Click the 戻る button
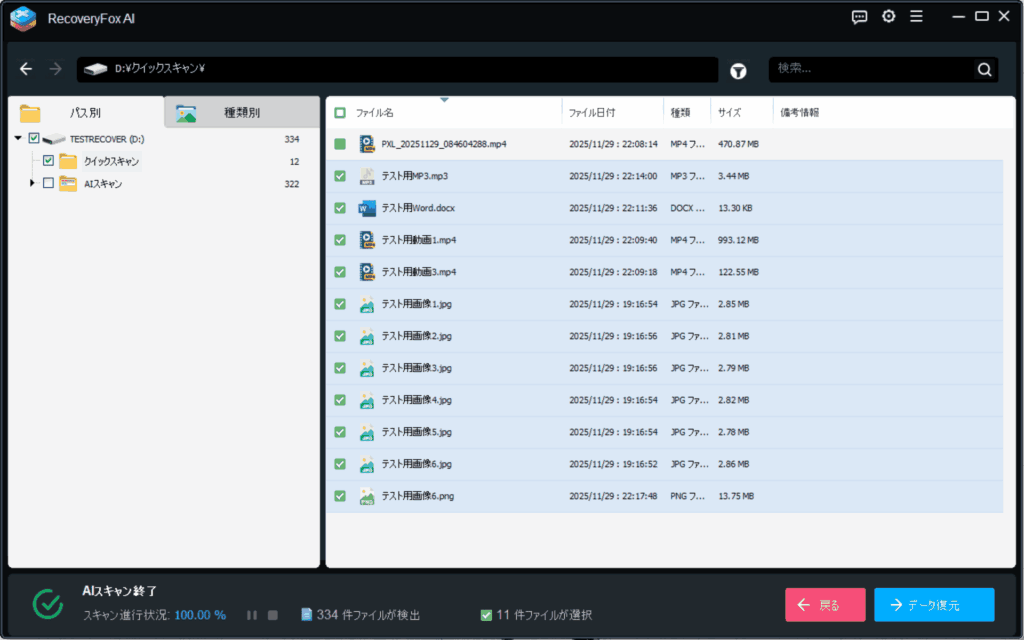This screenshot has width=1024, height=640. pyautogui.click(x=824, y=605)
